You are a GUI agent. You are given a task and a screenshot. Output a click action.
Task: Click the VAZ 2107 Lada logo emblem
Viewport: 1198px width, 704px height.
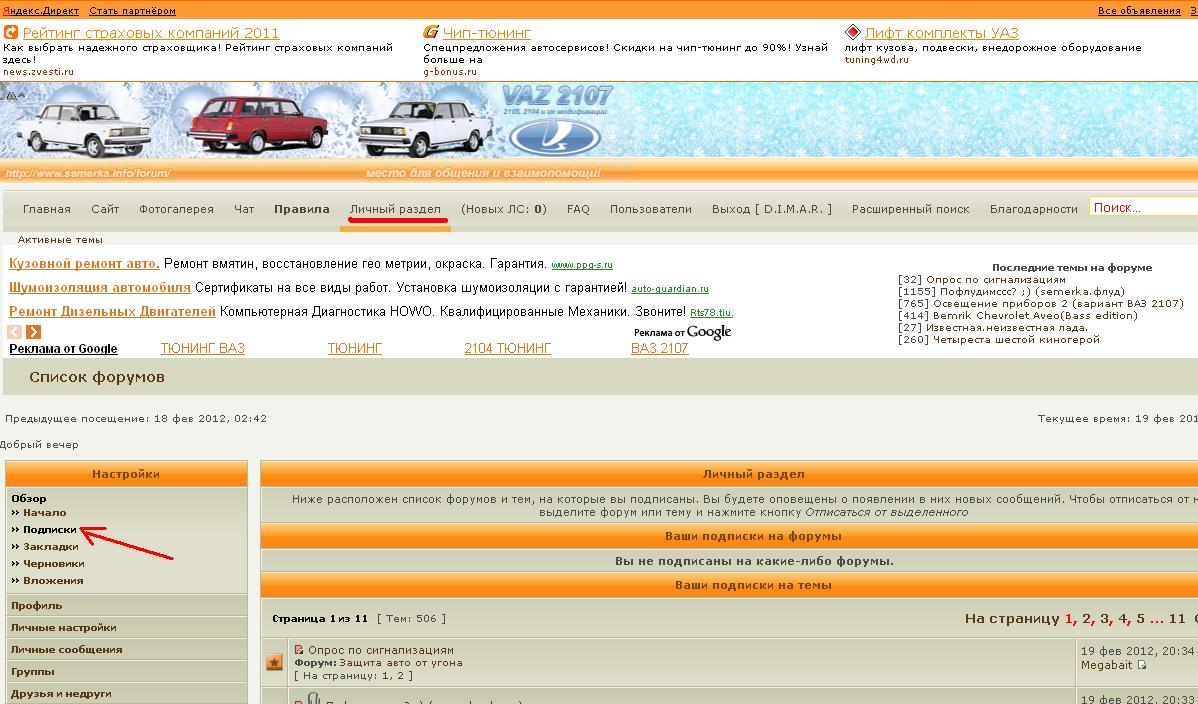pyautogui.click(x=554, y=136)
